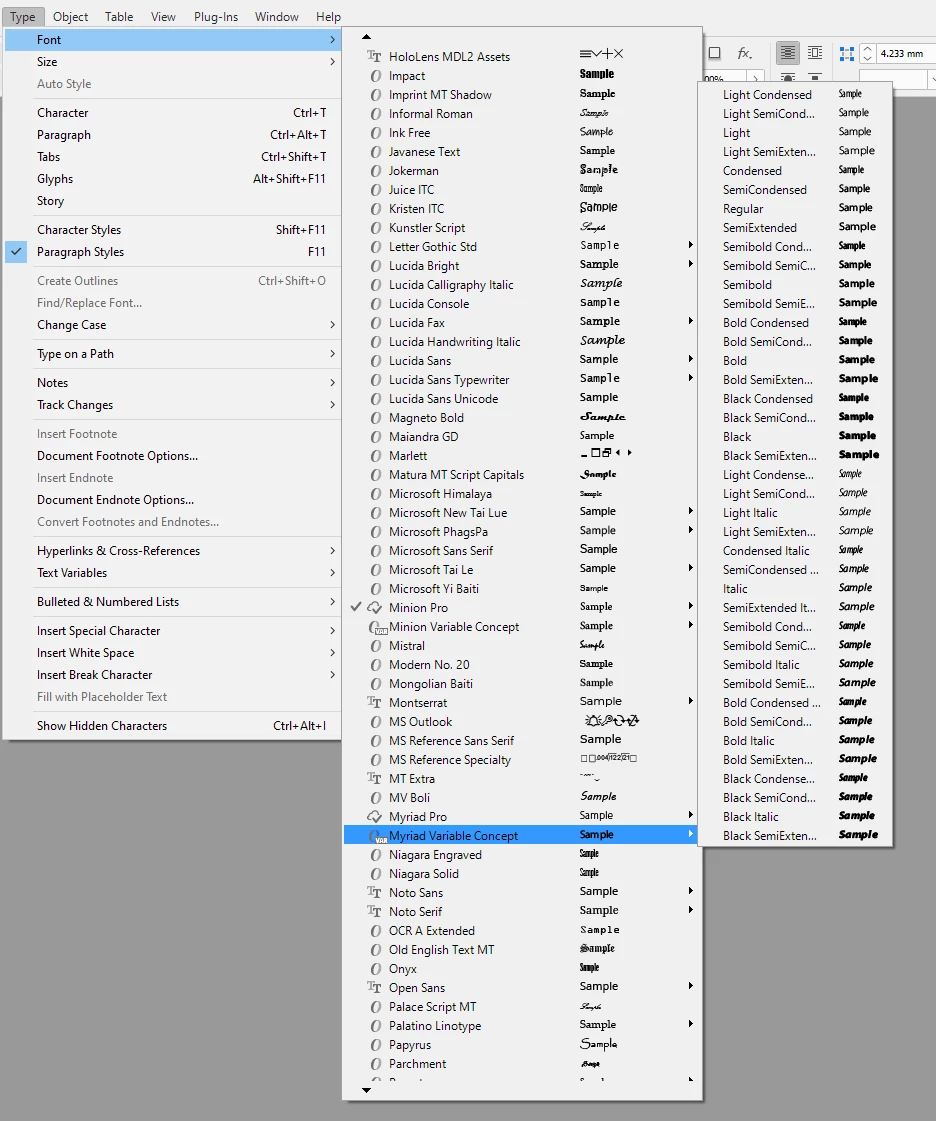Click the OpenType icon beside Impact
Screen dimensions: 936x1121
coord(375,76)
